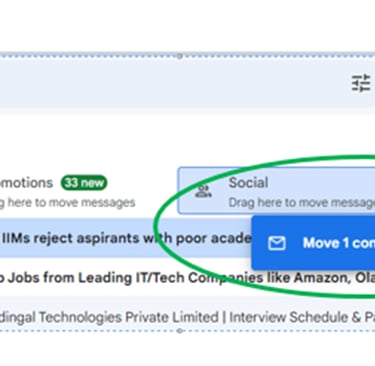This screenshot has height=366, width=375.
Task: Select the bottom center image resize handle
Action: point(179,331)
